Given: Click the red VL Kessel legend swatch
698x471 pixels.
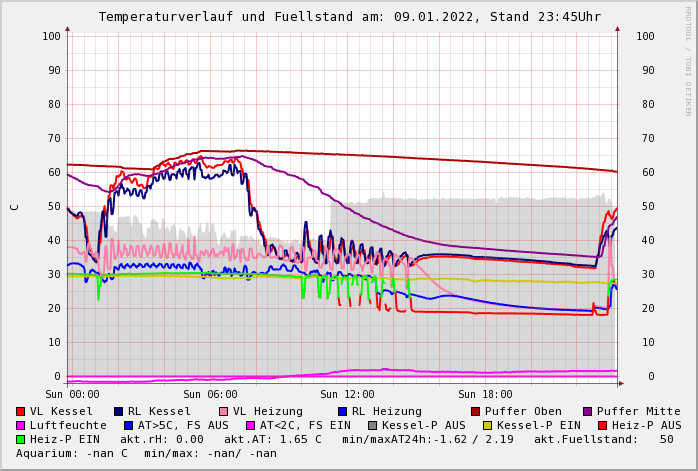Looking at the screenshot, I should pos(21,411).
